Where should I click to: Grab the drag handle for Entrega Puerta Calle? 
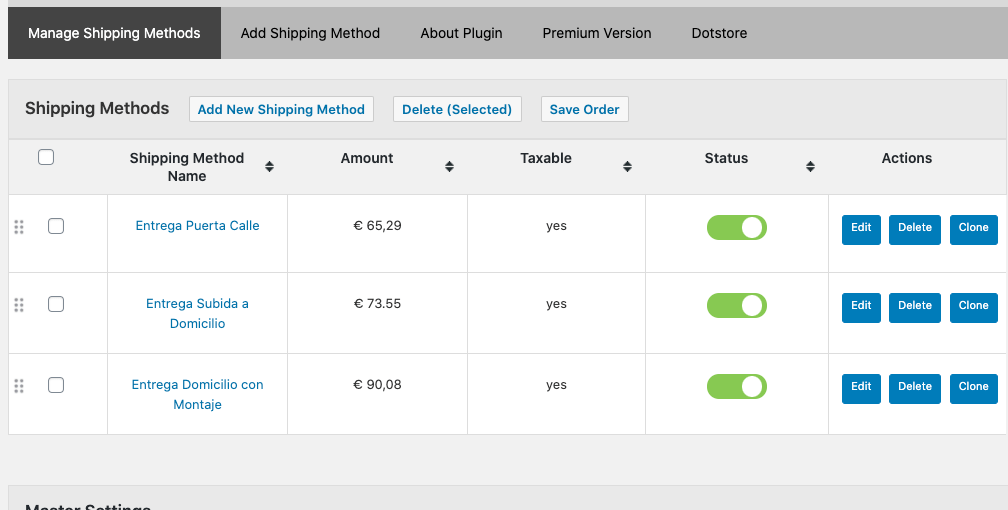tap(19, 226)
